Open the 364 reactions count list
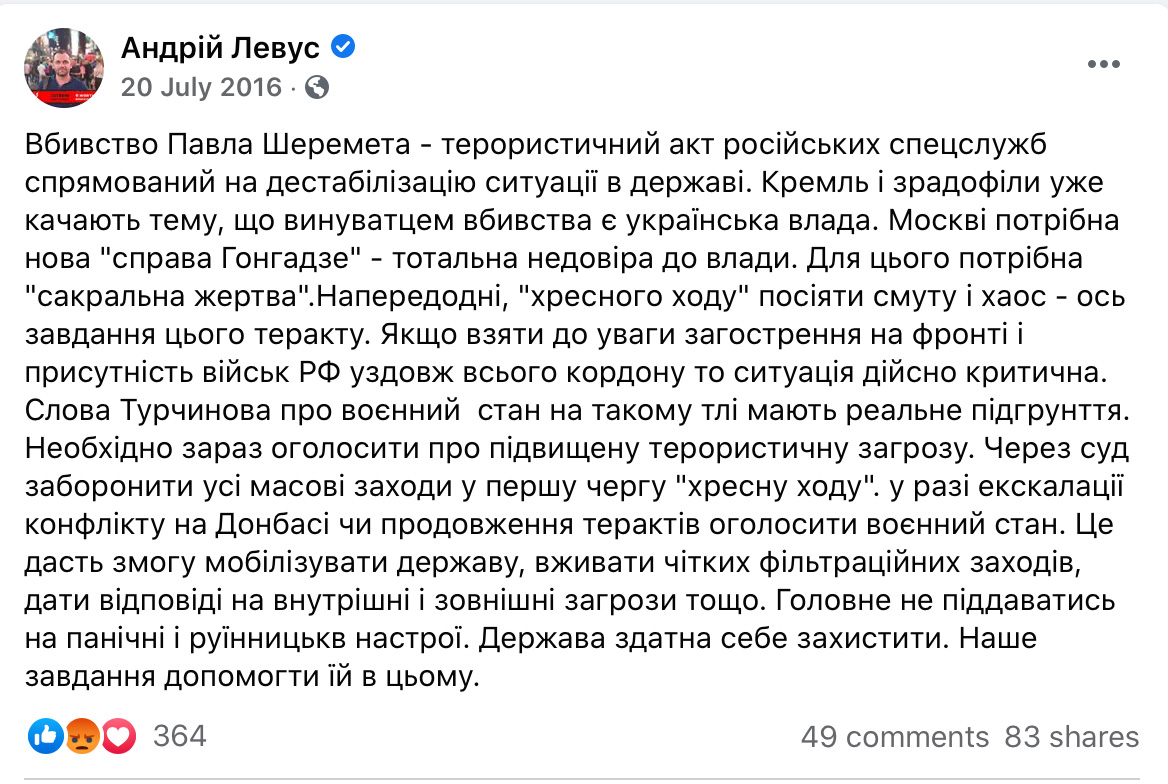Screen dimensions: 1168x784 (180, 736)
